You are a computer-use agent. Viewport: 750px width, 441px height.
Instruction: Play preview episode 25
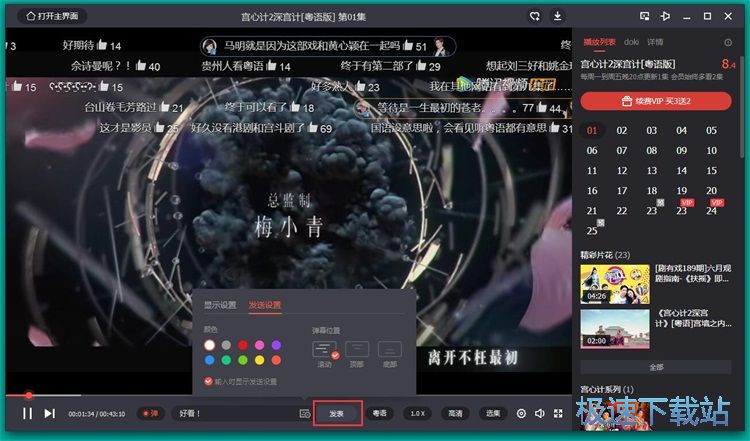[592, 231]
